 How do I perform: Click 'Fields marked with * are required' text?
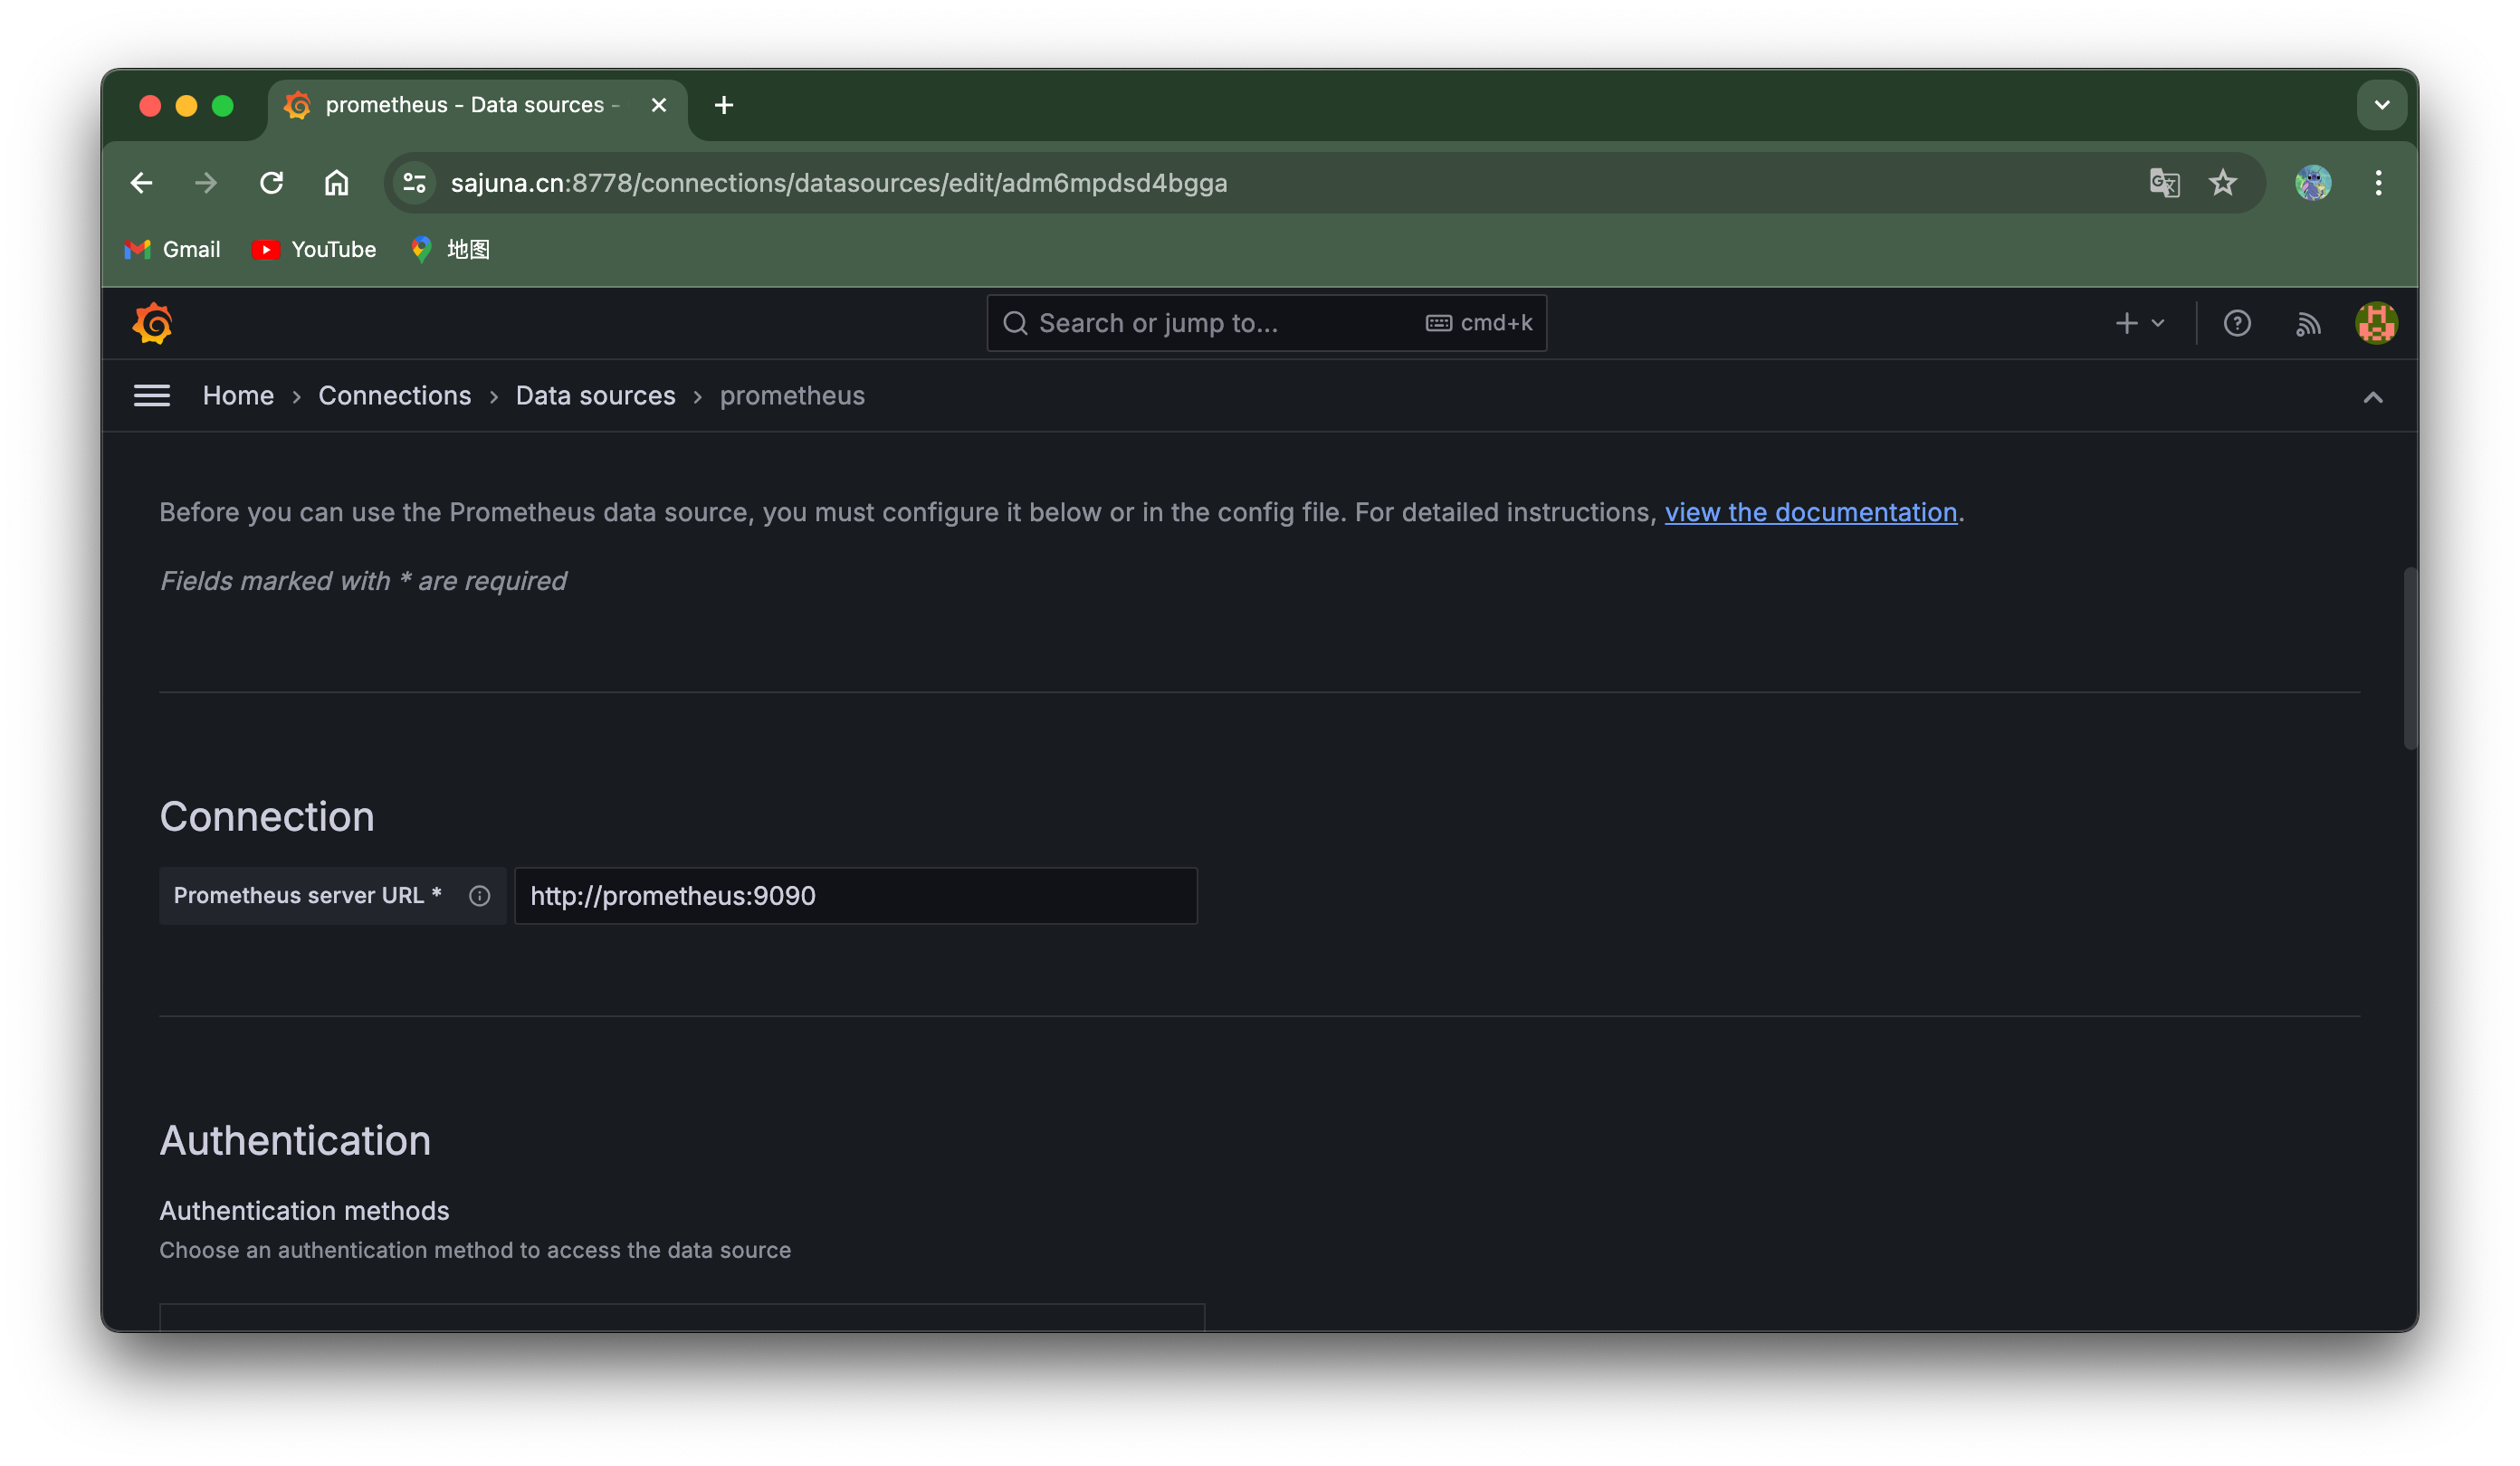363,581
